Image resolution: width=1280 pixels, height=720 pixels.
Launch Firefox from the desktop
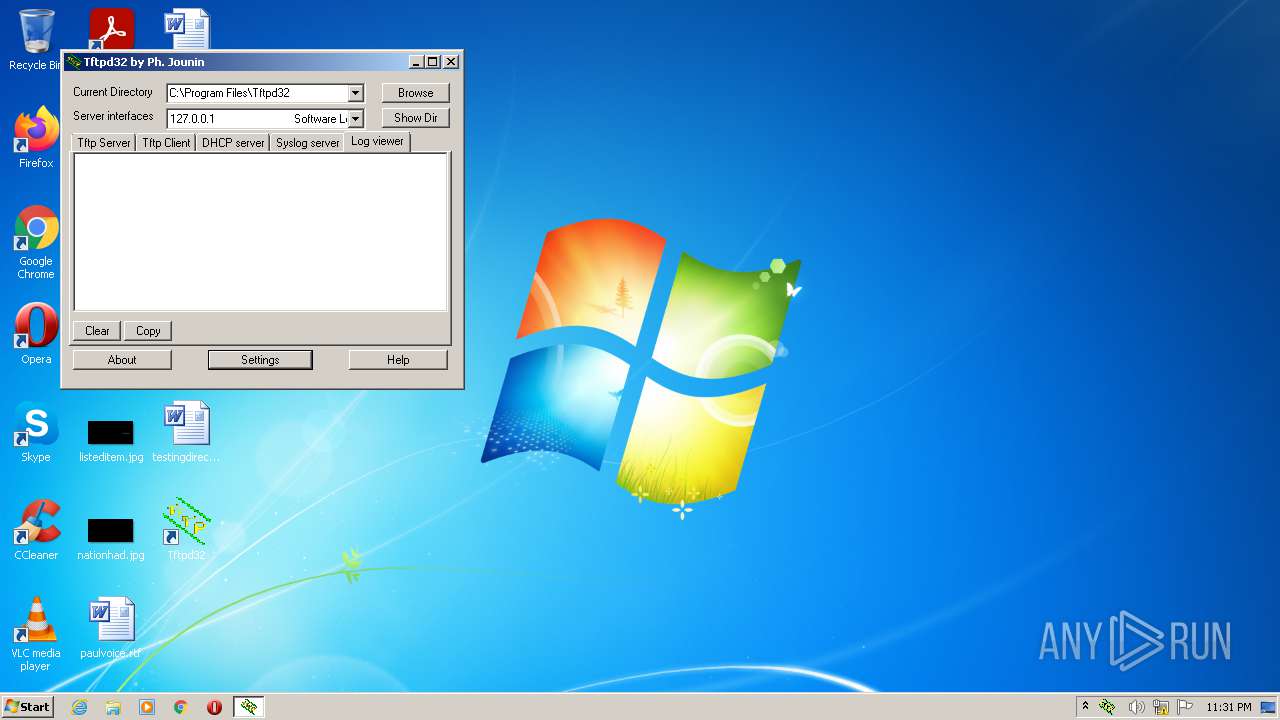coord(36,138)
